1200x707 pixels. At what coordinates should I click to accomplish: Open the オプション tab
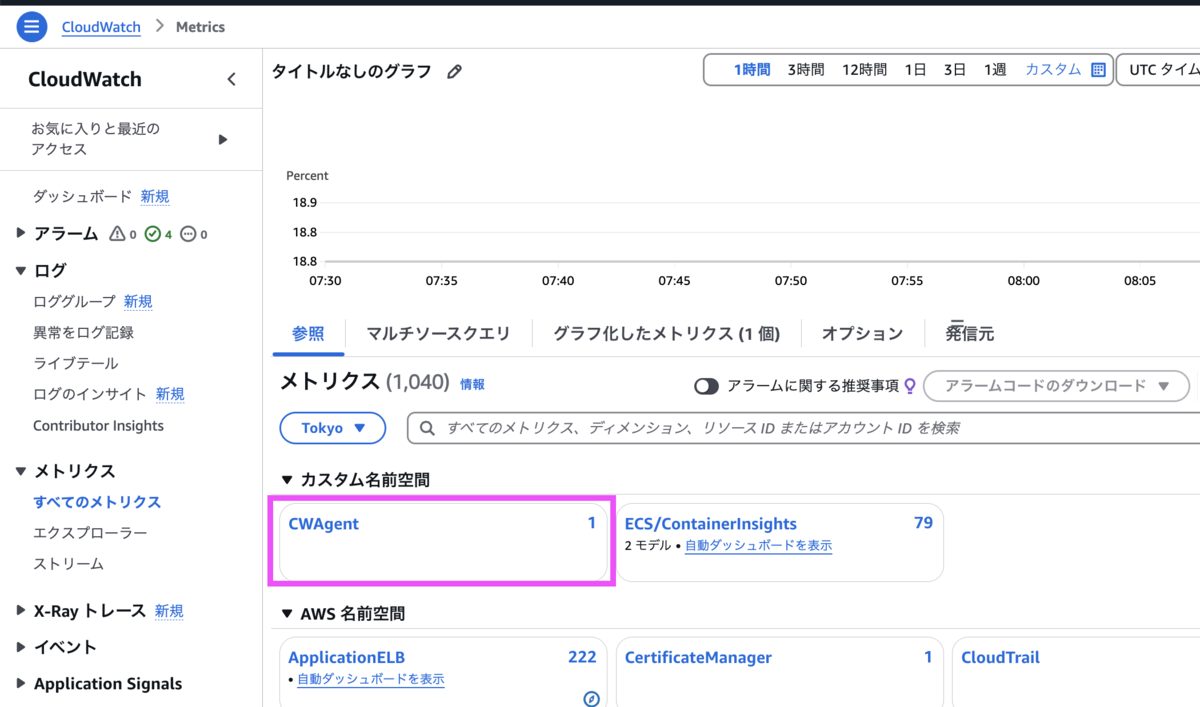(x=862, y=334)
